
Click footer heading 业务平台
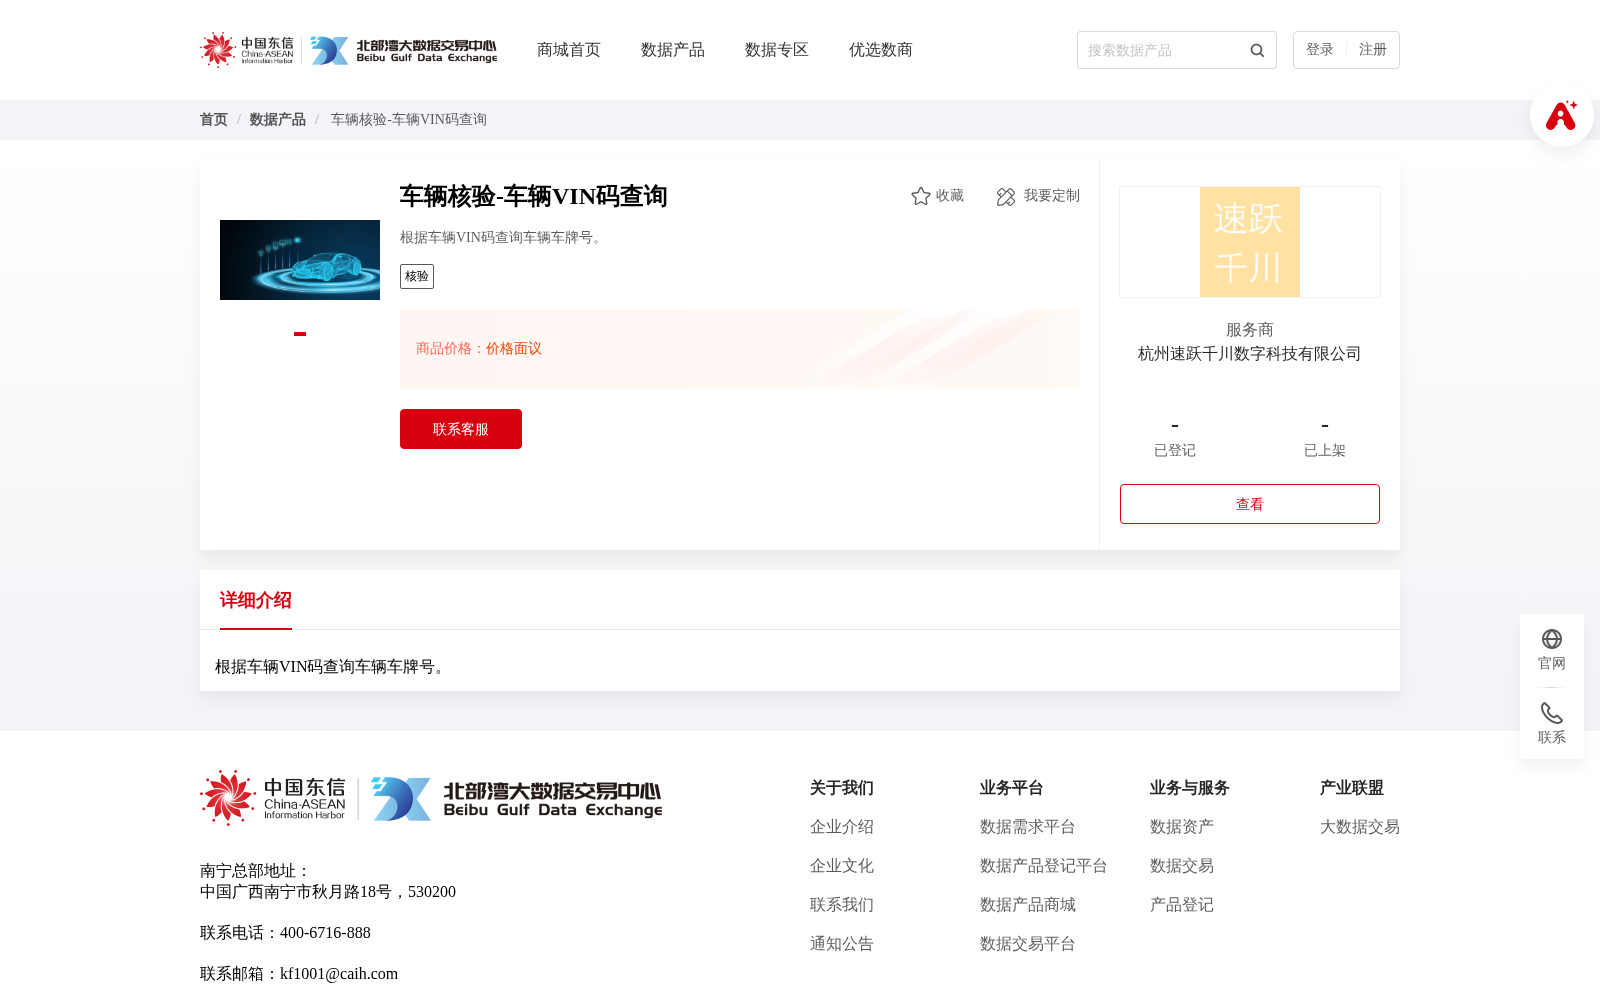coord(1012,788)
